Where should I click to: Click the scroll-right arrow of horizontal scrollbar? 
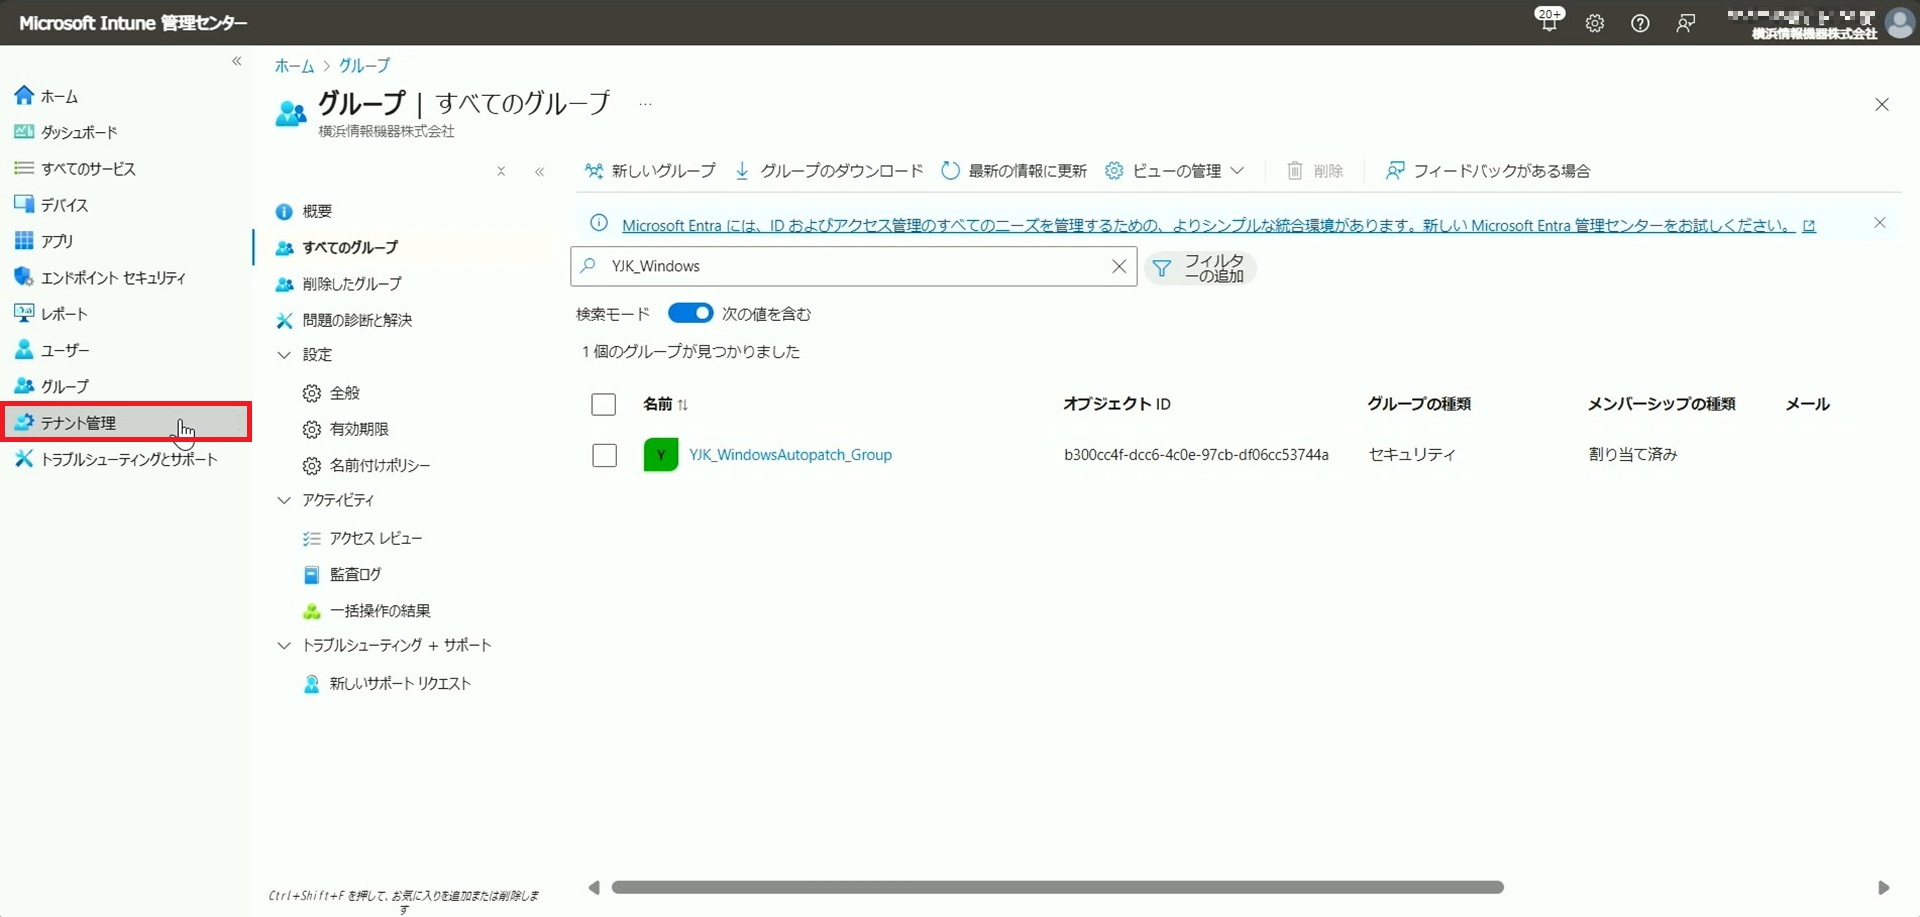tap(1883, 888)
